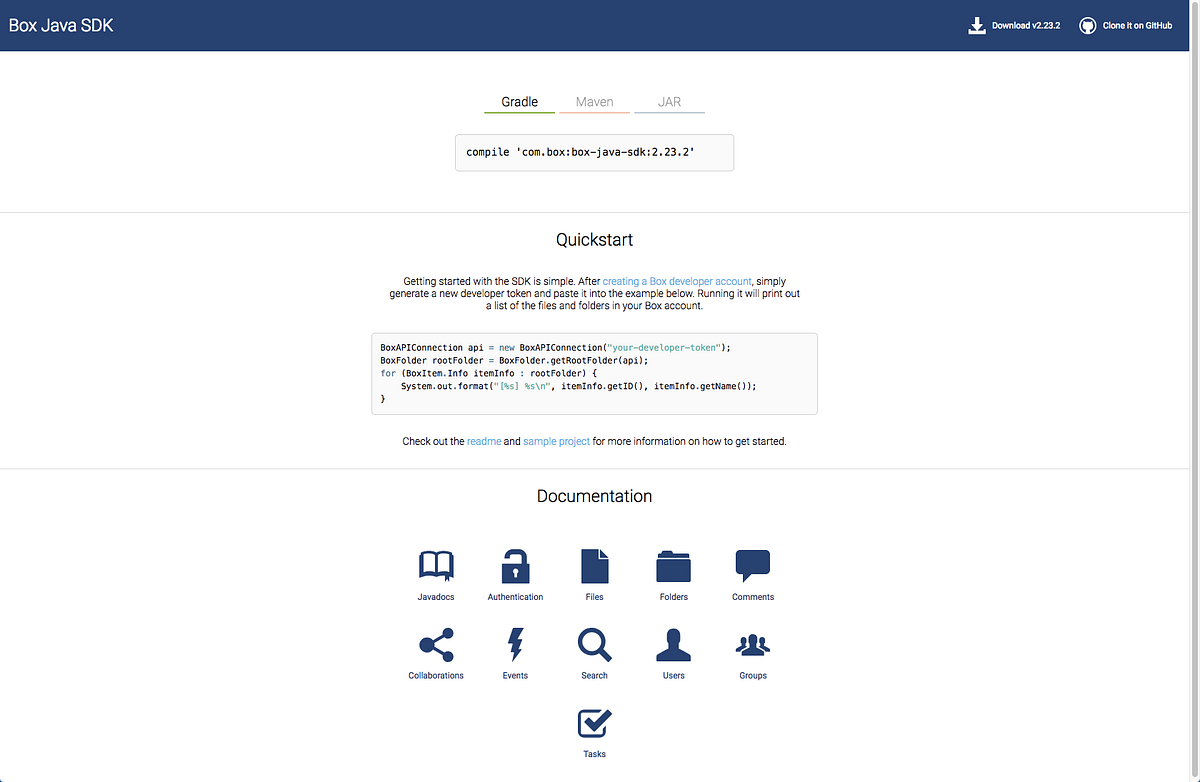Select the Gradle tab

coord(519,101)
